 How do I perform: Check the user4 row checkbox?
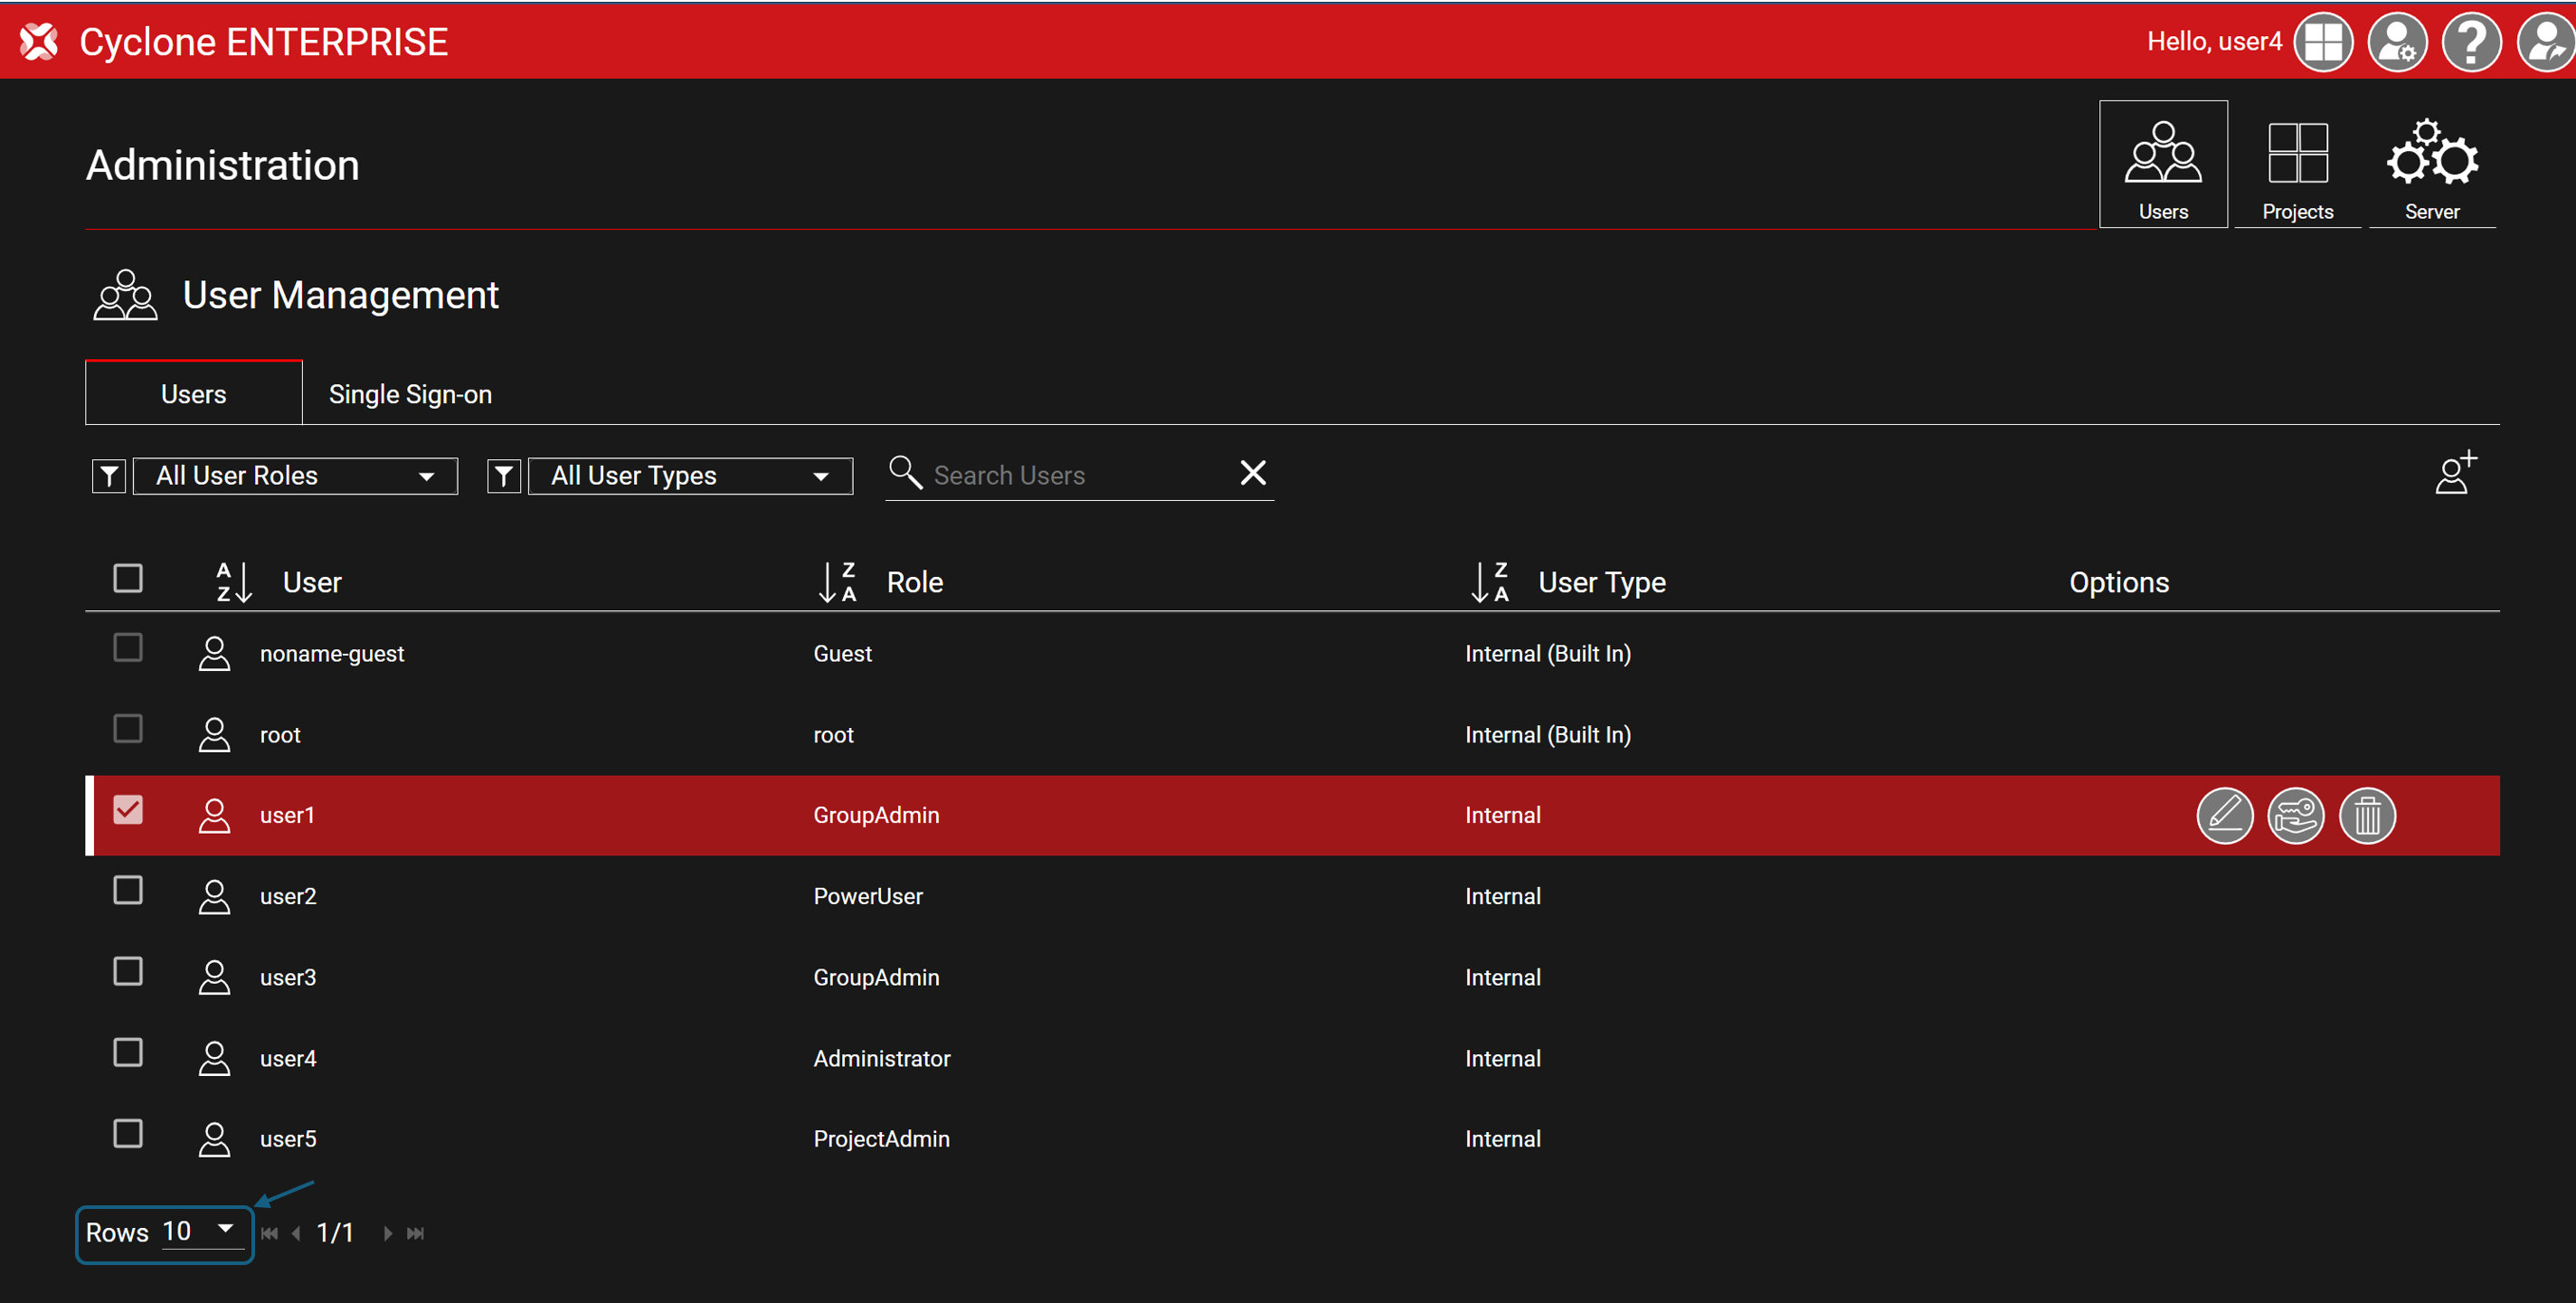[x=128, y=1052]
